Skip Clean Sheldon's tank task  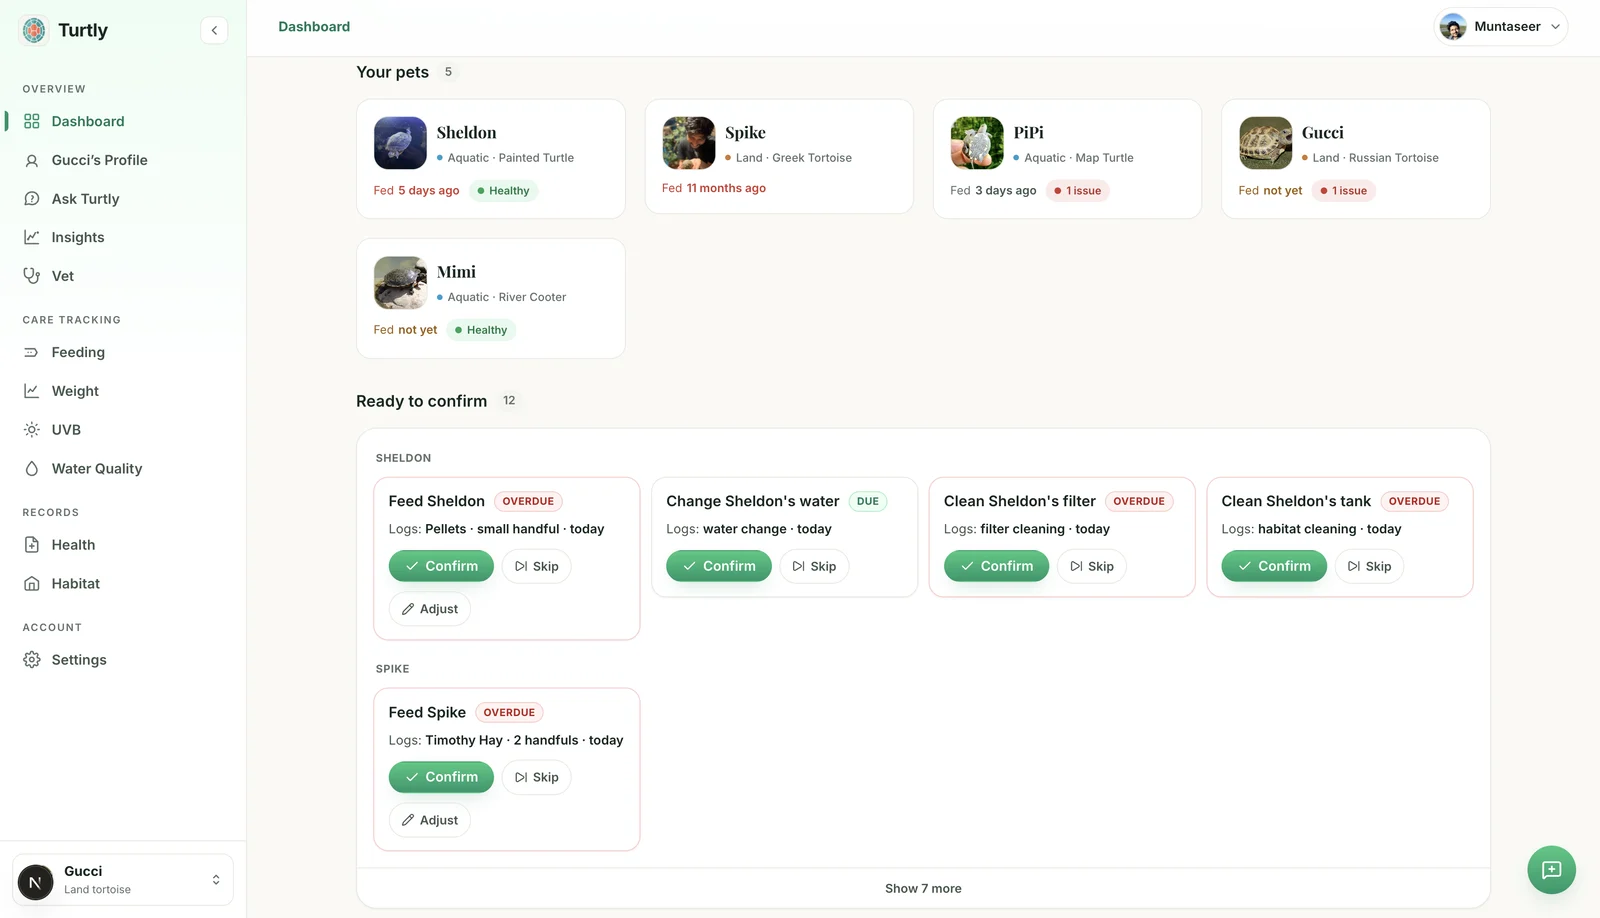click(1370, 566)
